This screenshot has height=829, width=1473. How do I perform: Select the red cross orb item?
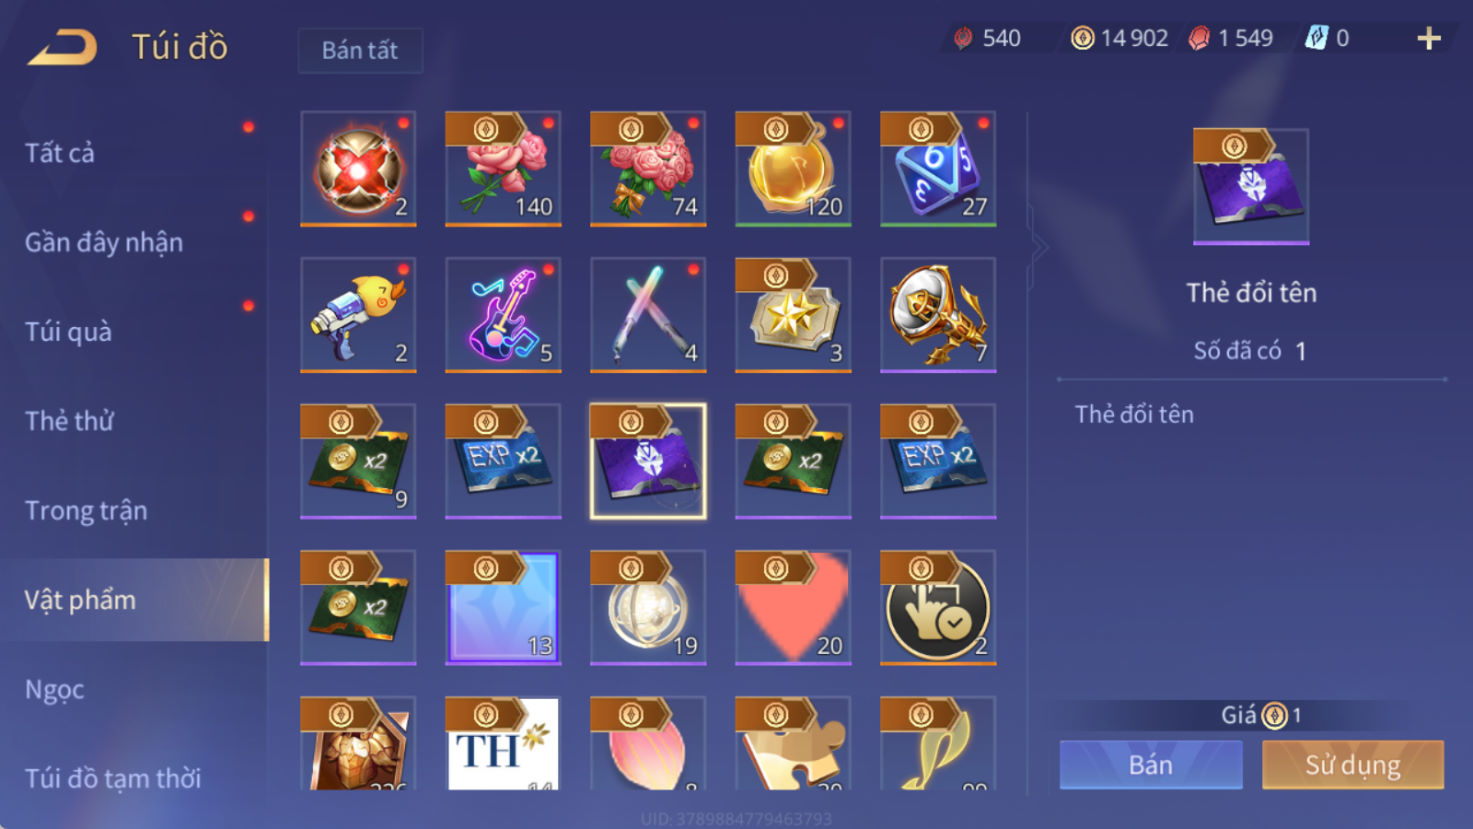tap(358, 168)
